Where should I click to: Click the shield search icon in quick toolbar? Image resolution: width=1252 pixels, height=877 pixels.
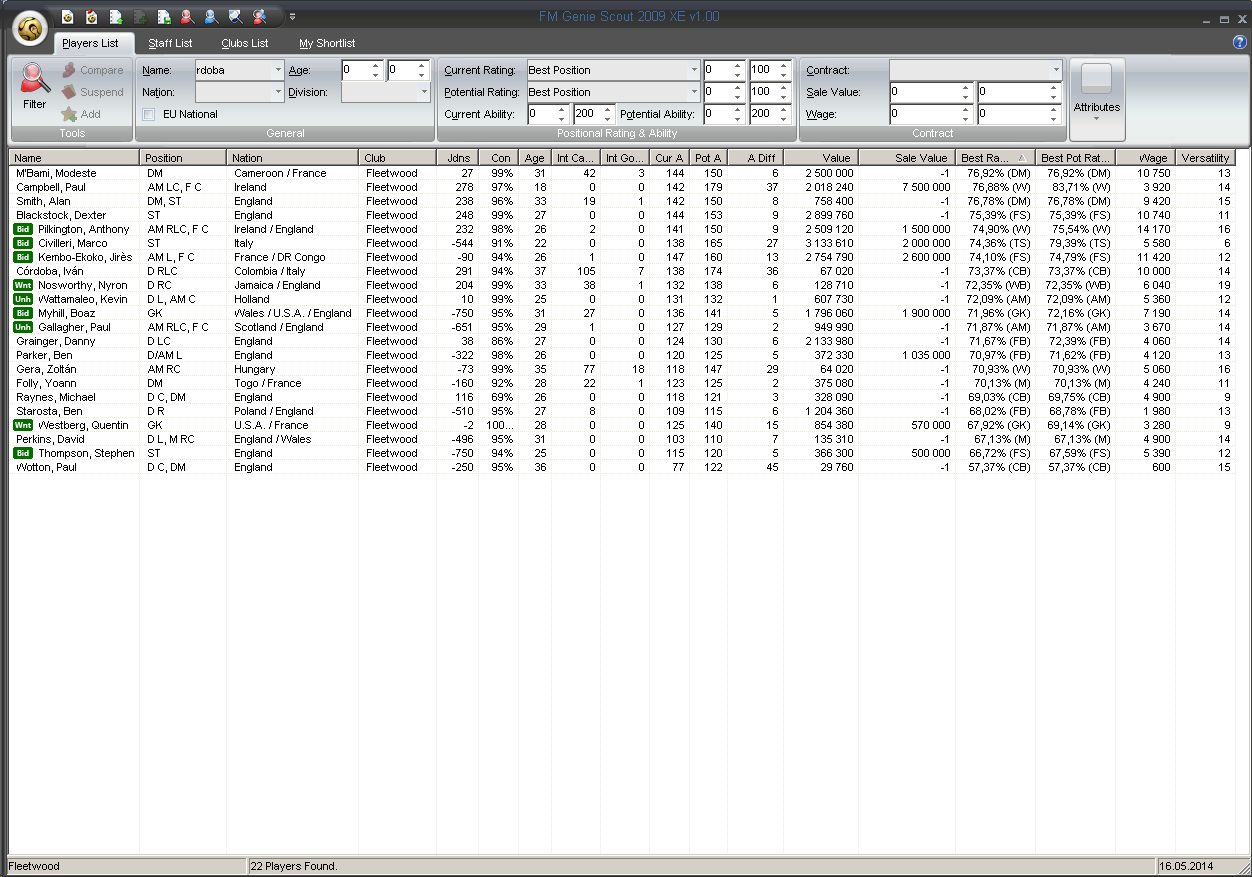pyautogui.click(x=235, y=16)
